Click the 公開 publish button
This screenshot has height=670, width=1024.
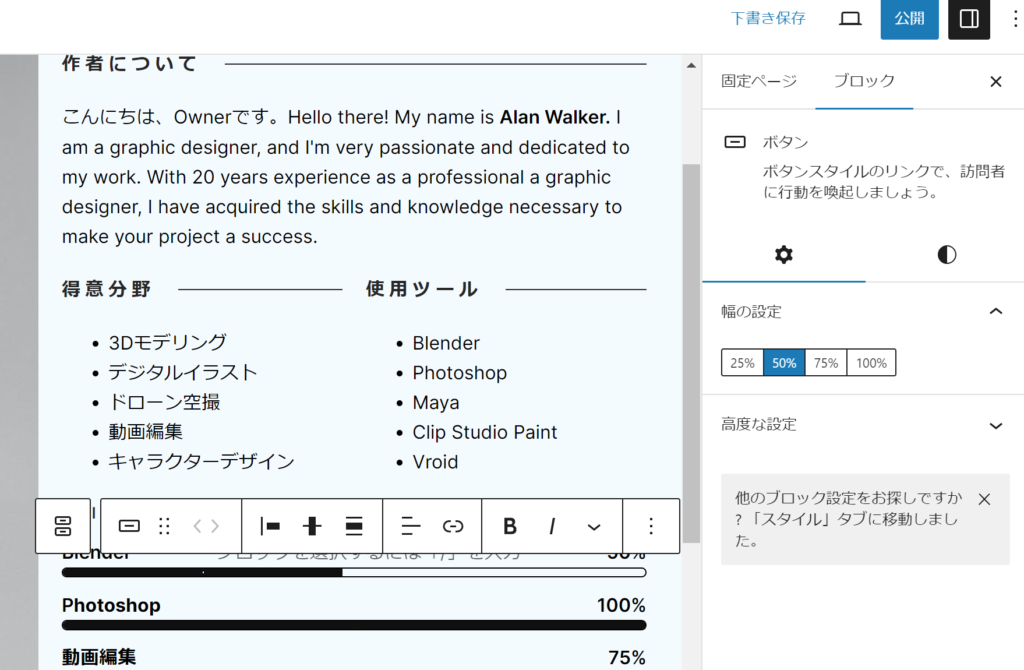click(x=909, y=19)
